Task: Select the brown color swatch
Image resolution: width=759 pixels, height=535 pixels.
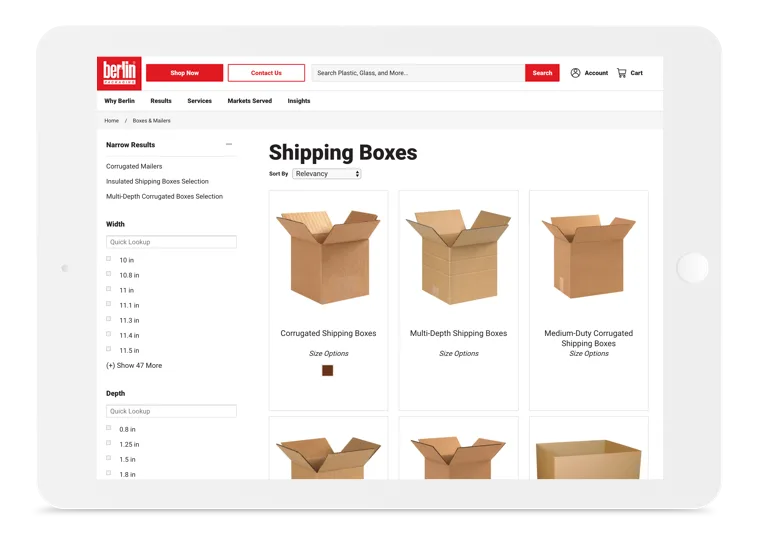Action: click(328, 370)
